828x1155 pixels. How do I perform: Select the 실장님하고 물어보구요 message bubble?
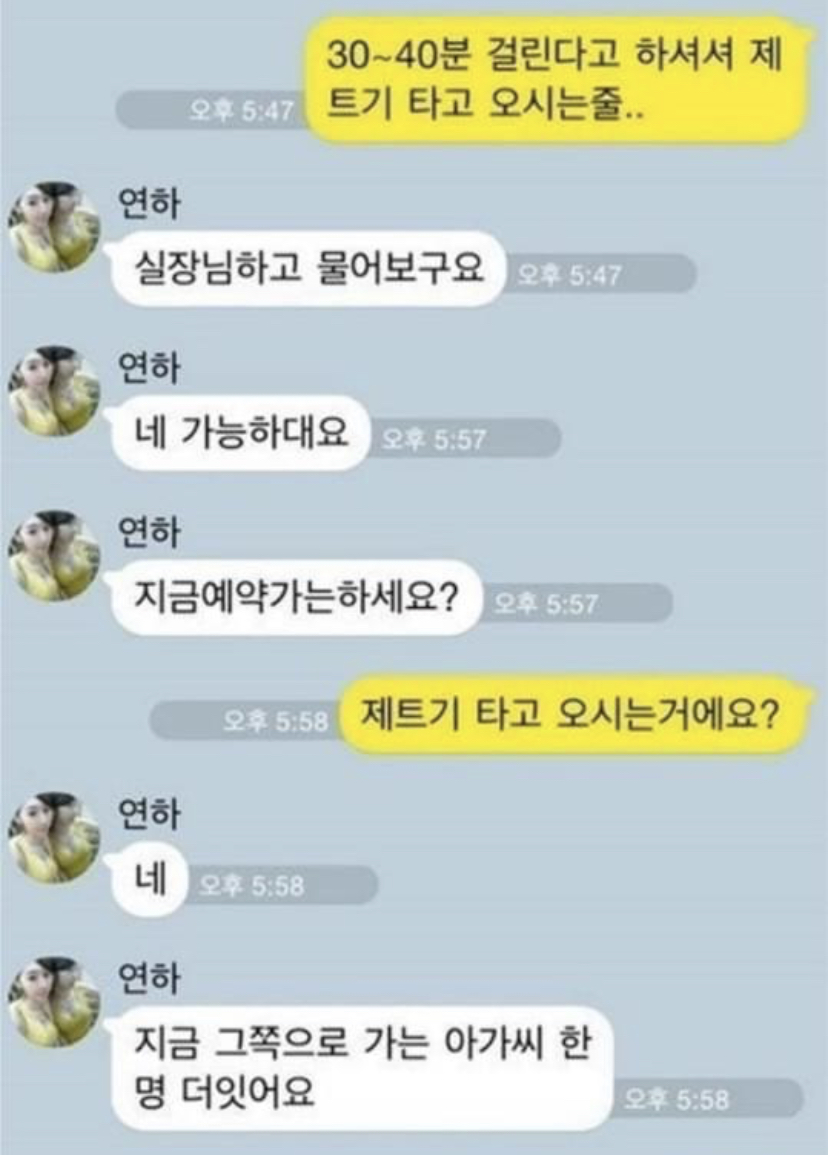pos(307,269)
